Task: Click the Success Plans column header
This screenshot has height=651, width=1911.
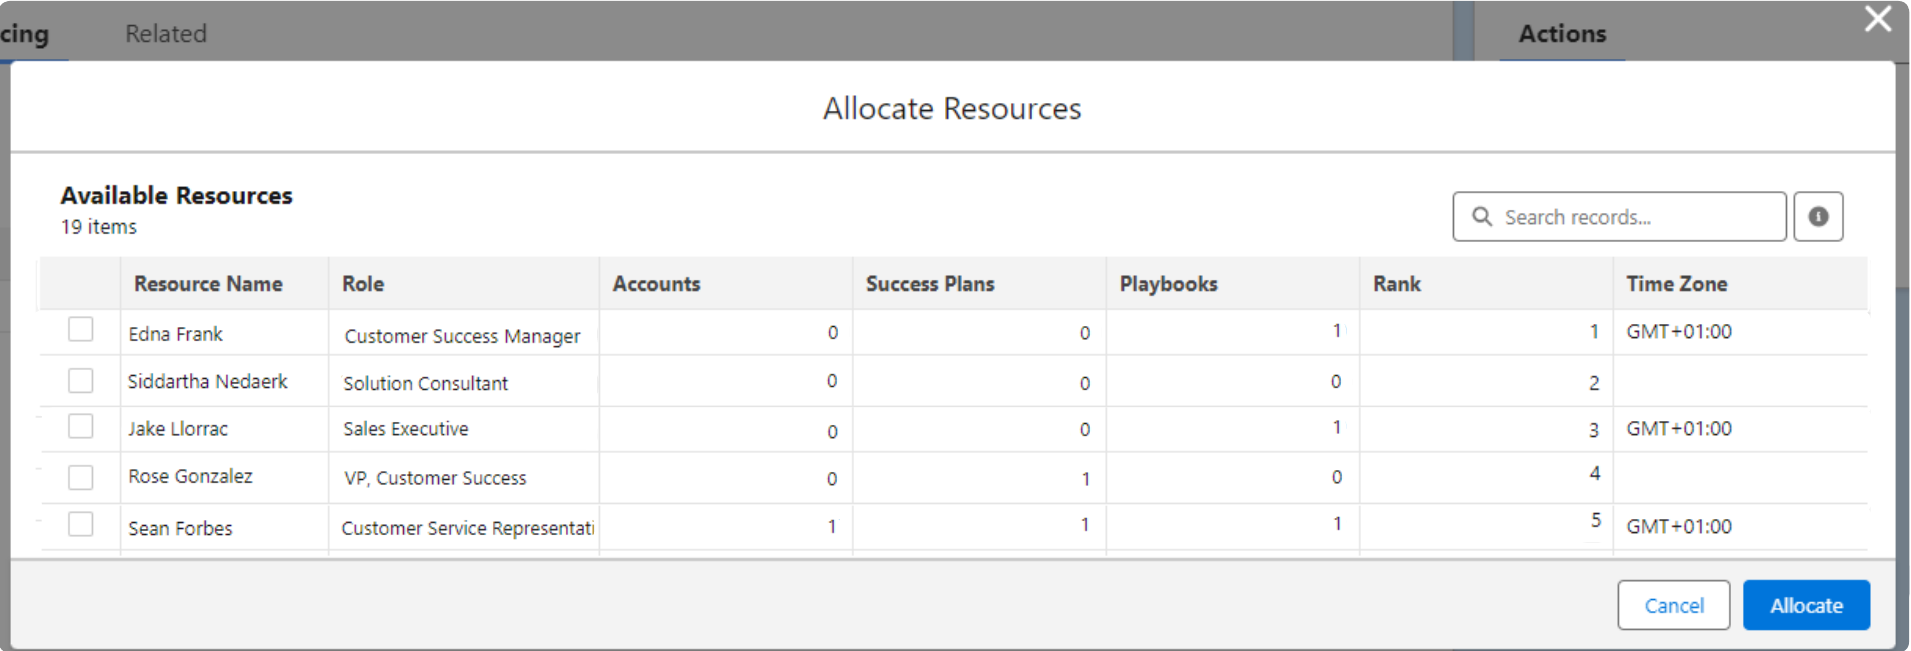Action: click(x=930, y=284)
